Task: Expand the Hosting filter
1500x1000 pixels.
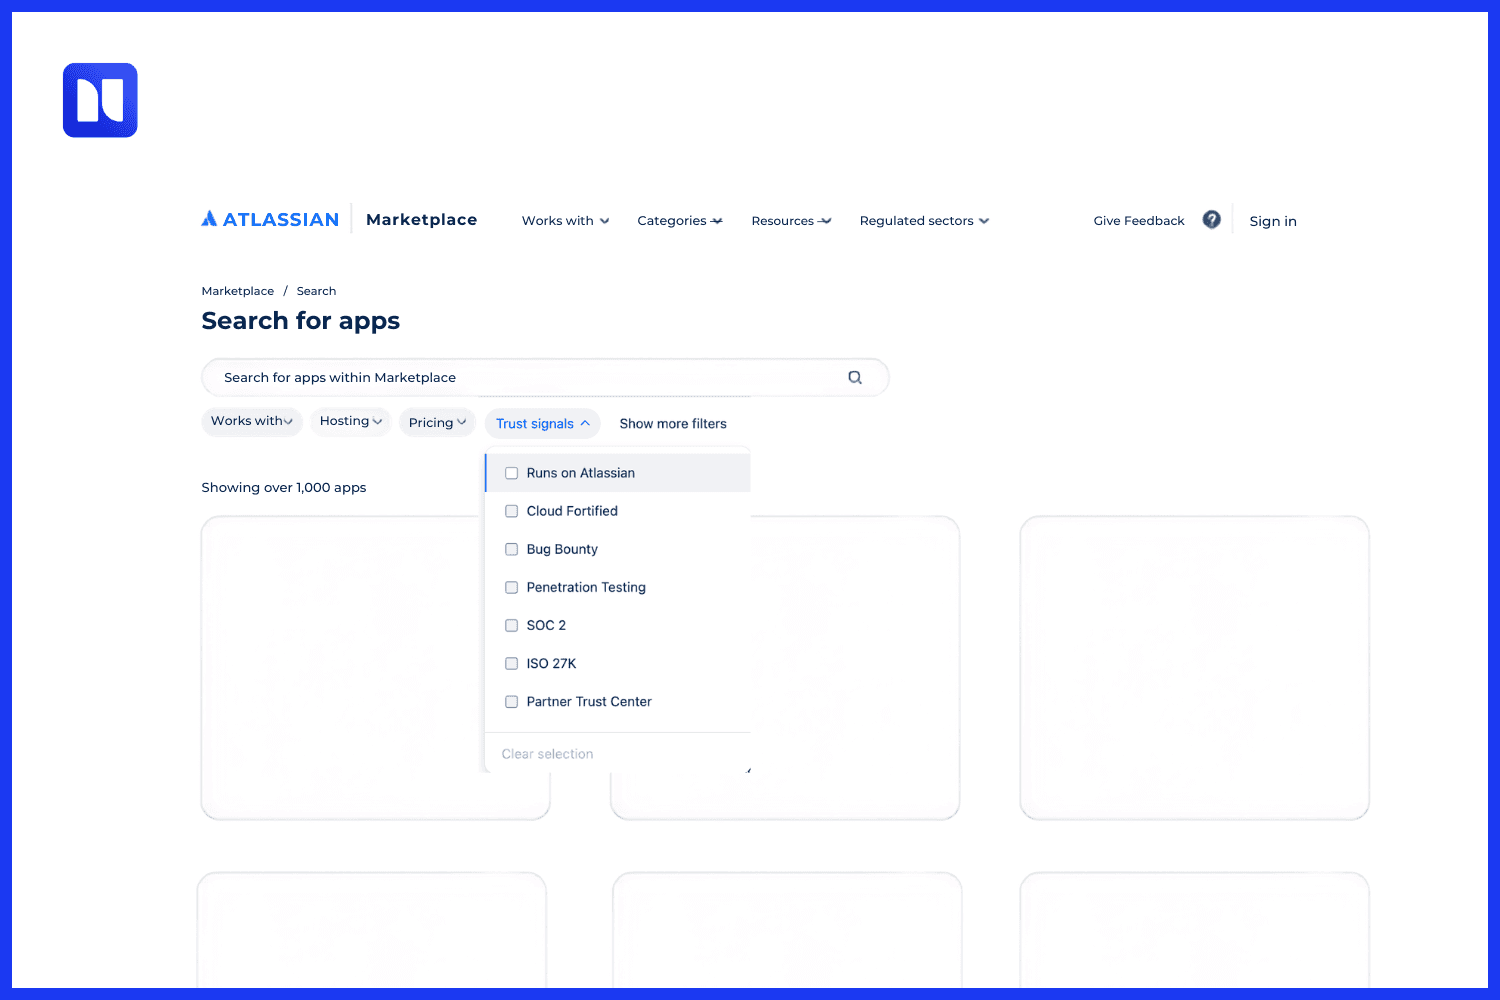Action: pyautogui.click(x=350, y=422)
